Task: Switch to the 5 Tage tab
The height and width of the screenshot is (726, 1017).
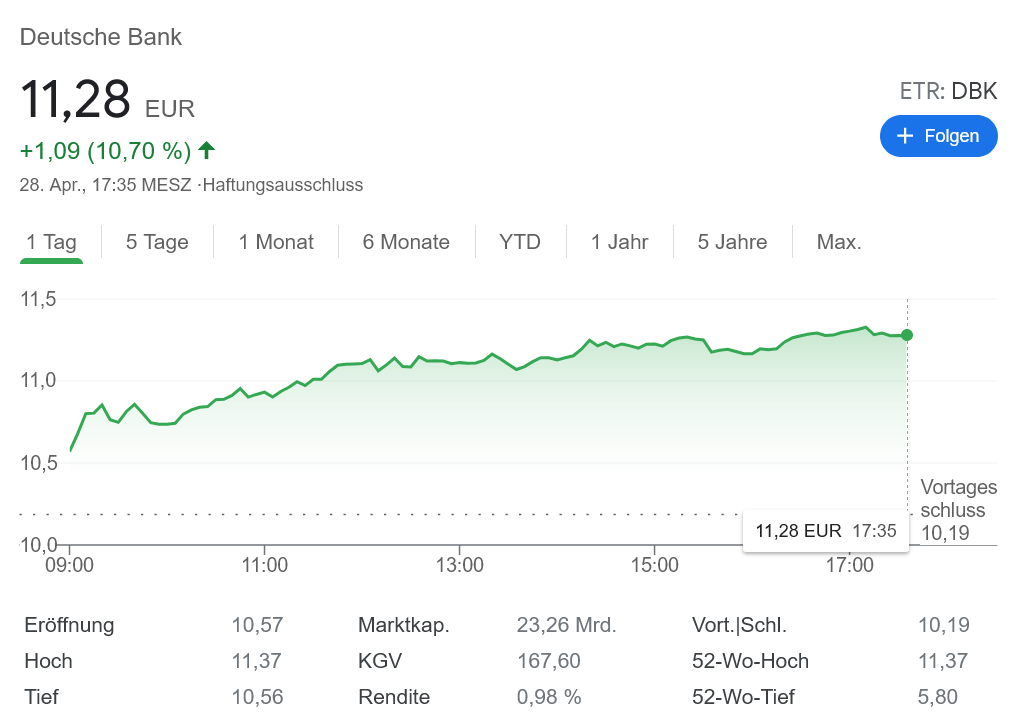Action: (x=157, y=242)
